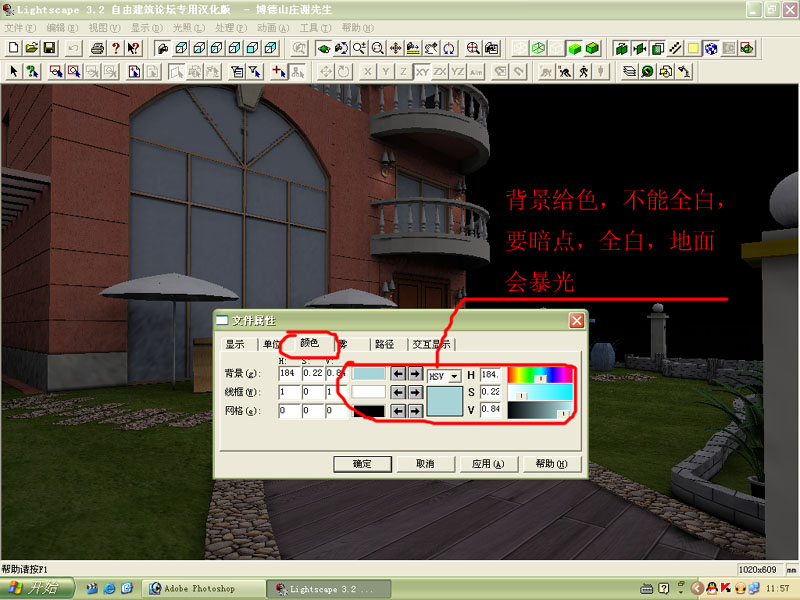
Task: Switch to the 路径 tab
Action: (x=384, y=344)
